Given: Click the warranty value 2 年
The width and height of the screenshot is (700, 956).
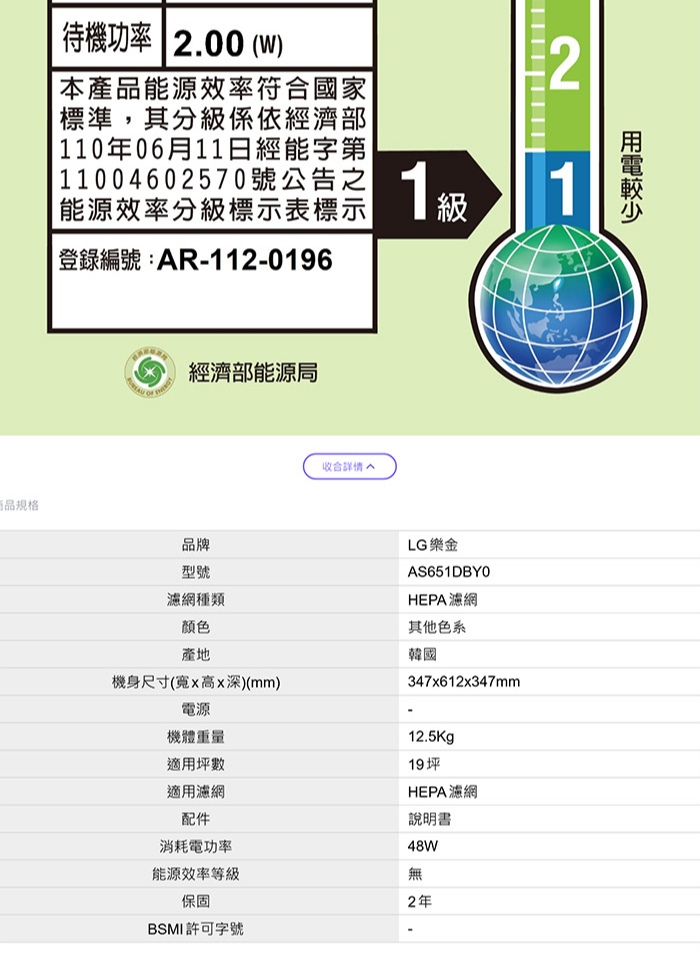Looking at the screenshot, I should [x=420, y=901].
